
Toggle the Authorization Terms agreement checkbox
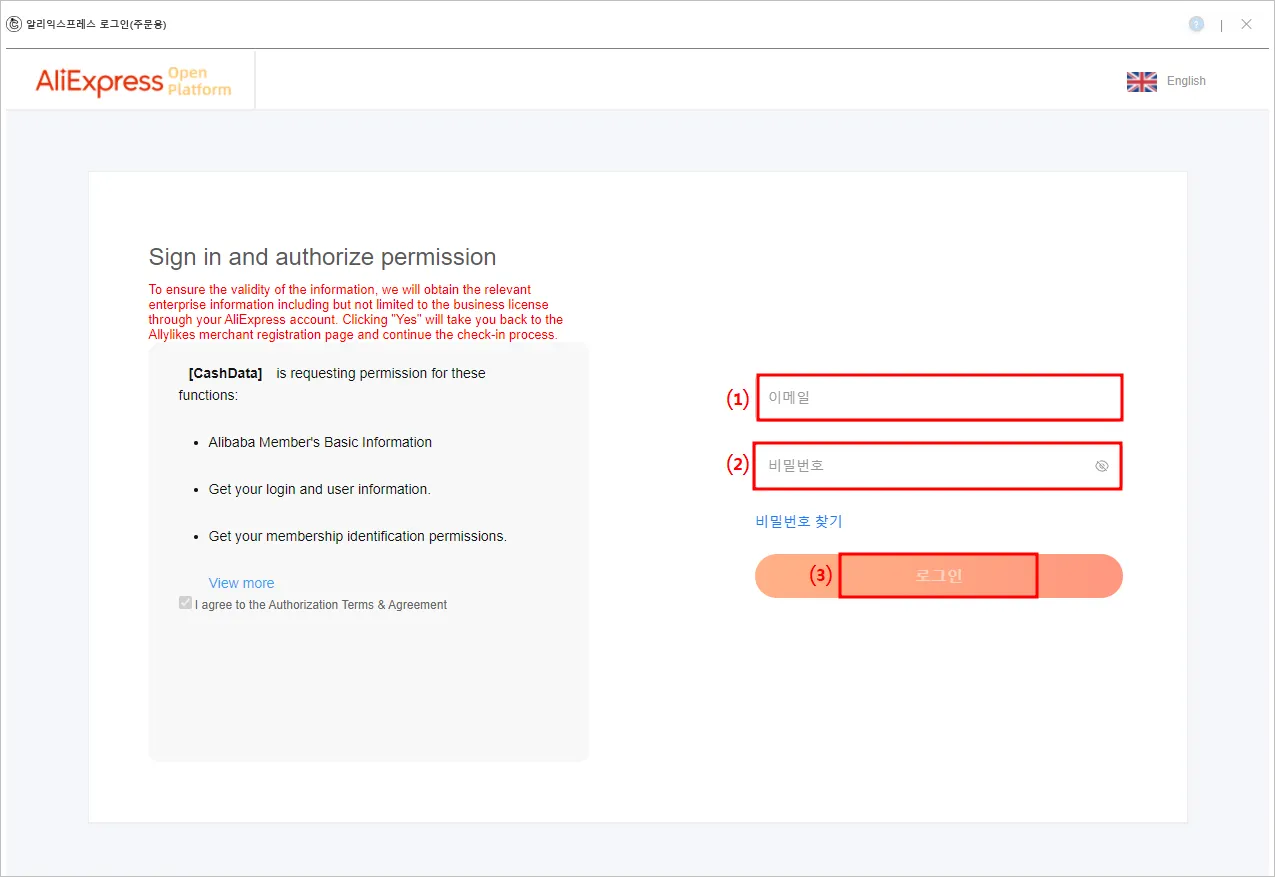point(185,603)
